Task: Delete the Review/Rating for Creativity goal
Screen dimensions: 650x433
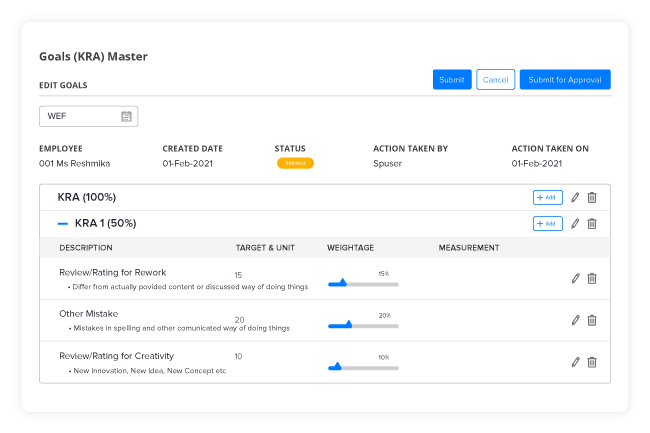Action: tap(592, 362)
